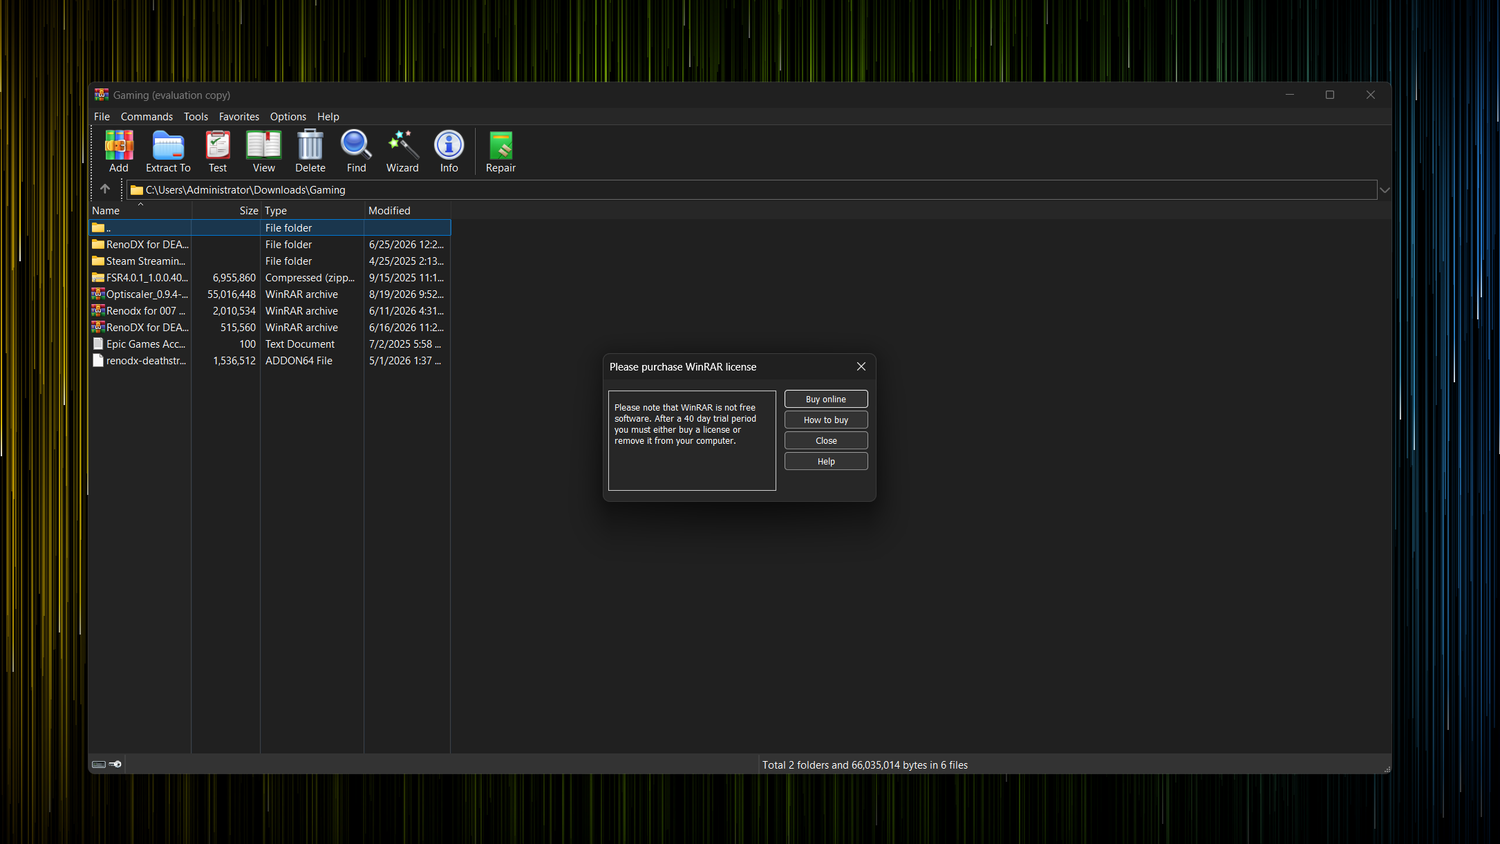
Task: Click the address bar path field
Action: click(752, 190)
